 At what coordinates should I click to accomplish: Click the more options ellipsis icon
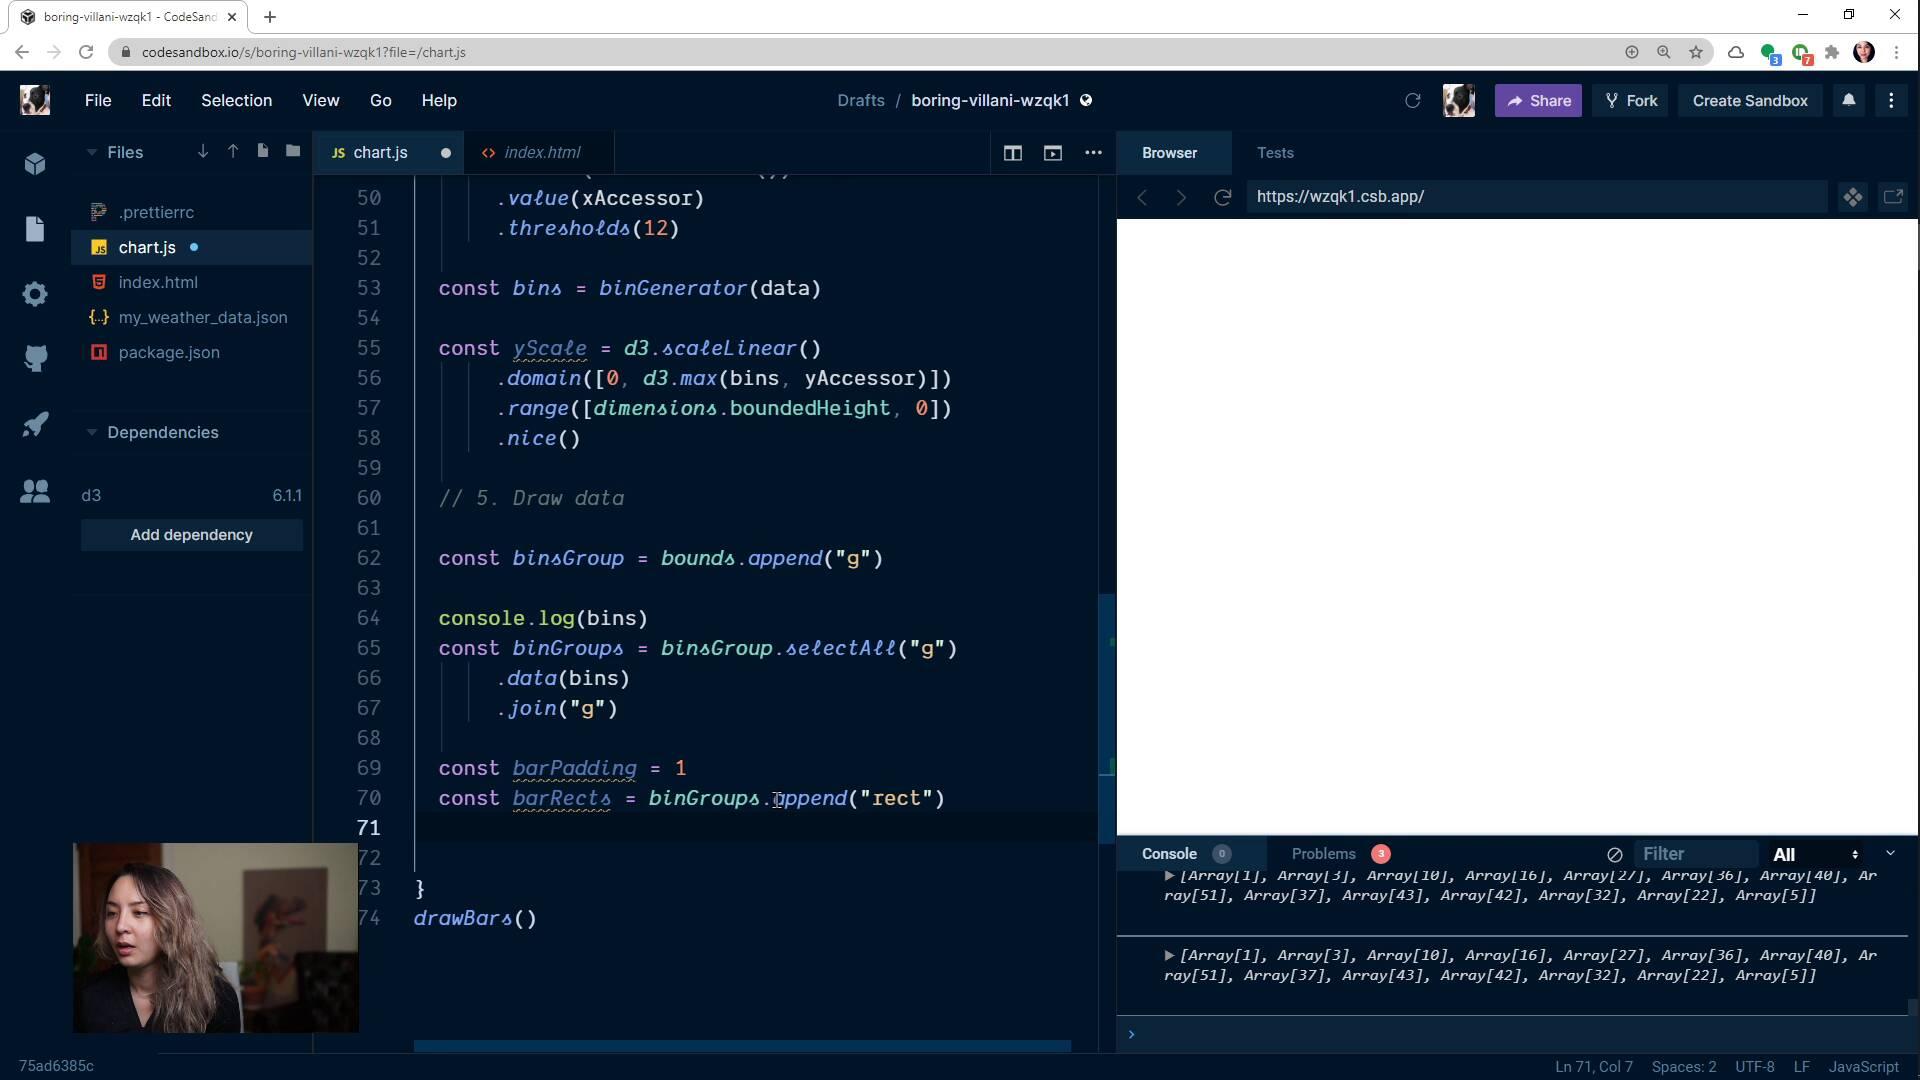[x=1095, y=152]
